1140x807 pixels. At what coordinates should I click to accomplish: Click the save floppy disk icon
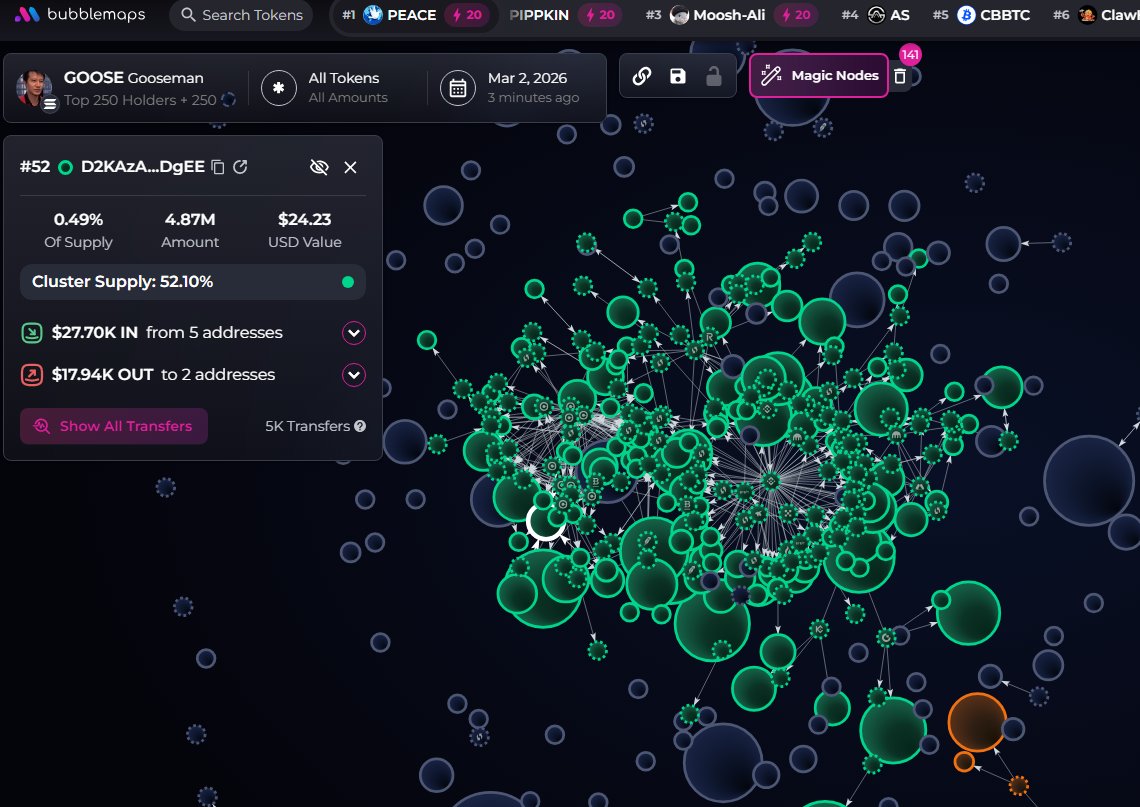(x=678, y=76)
